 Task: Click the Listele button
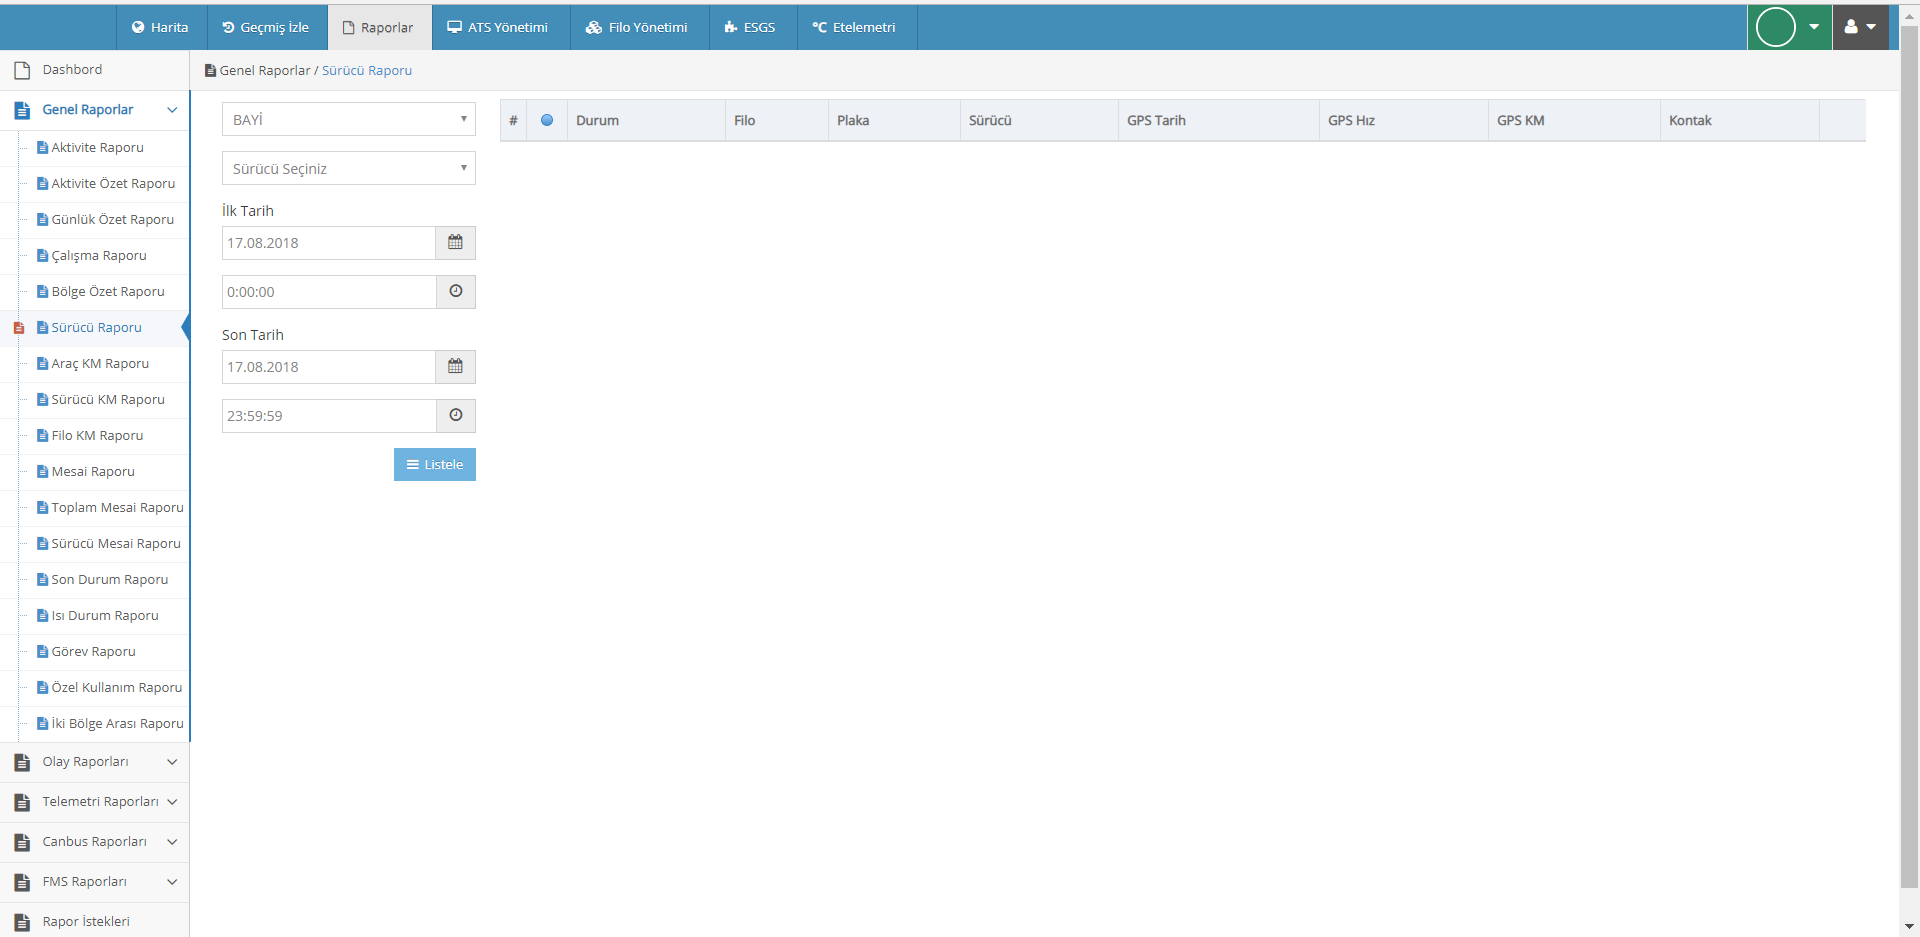pyautogui.click(x=435, y=464)
